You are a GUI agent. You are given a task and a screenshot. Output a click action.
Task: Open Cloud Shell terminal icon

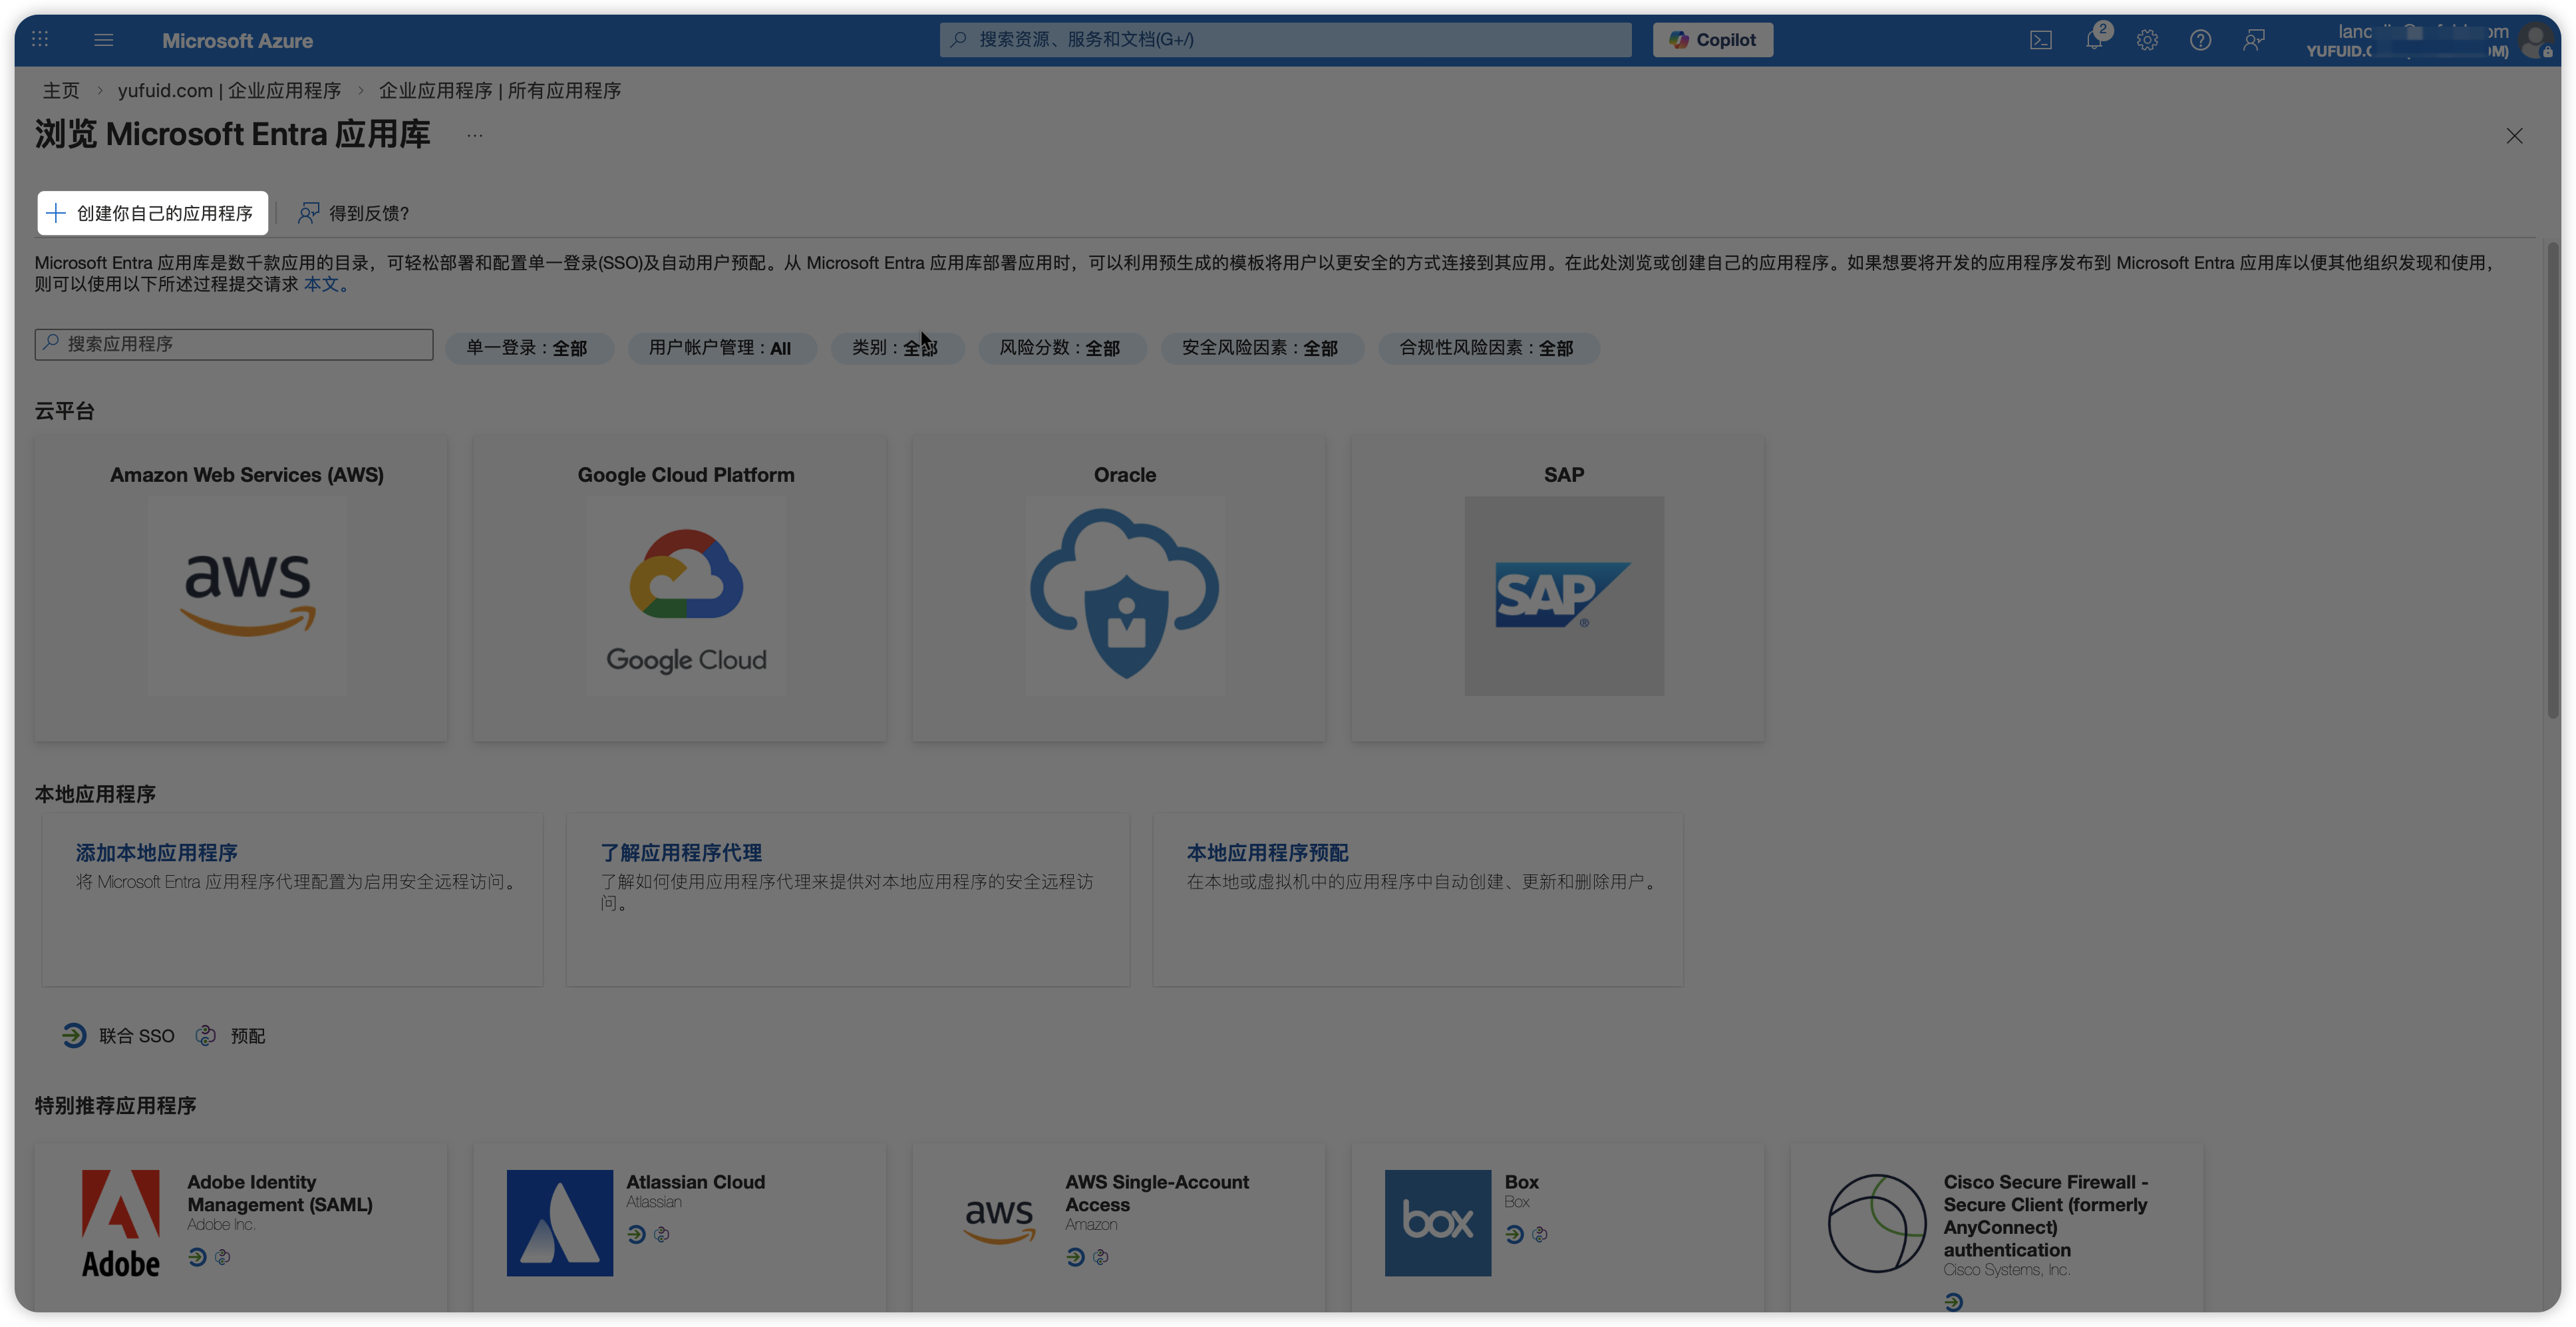[2040, 40]
